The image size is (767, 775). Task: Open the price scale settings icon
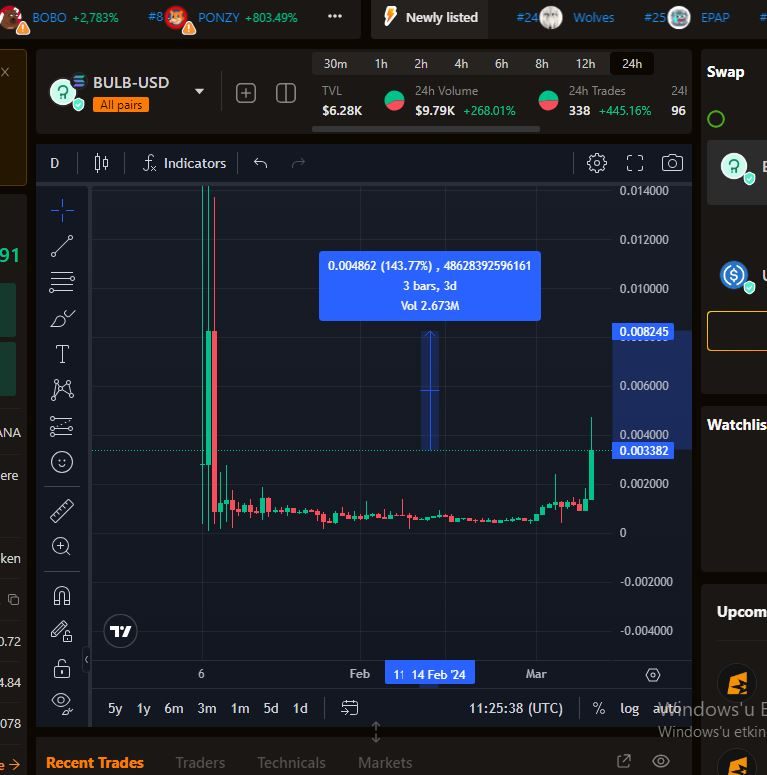(652, 675)
